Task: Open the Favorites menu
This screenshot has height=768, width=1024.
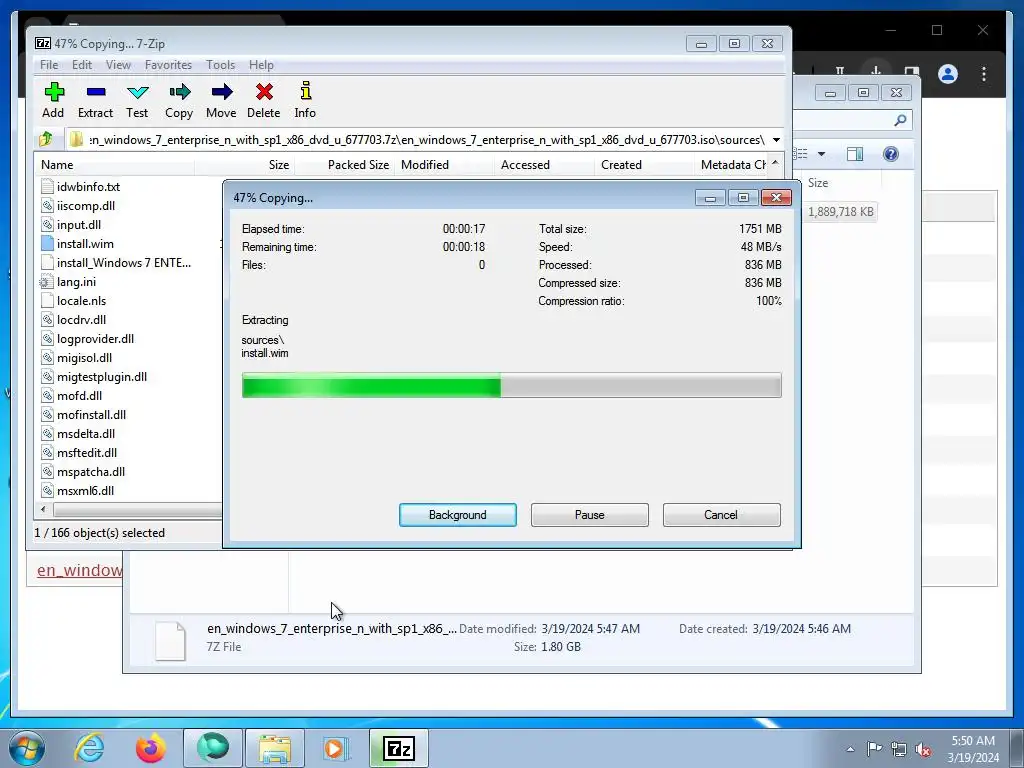Action: [168, 65]
